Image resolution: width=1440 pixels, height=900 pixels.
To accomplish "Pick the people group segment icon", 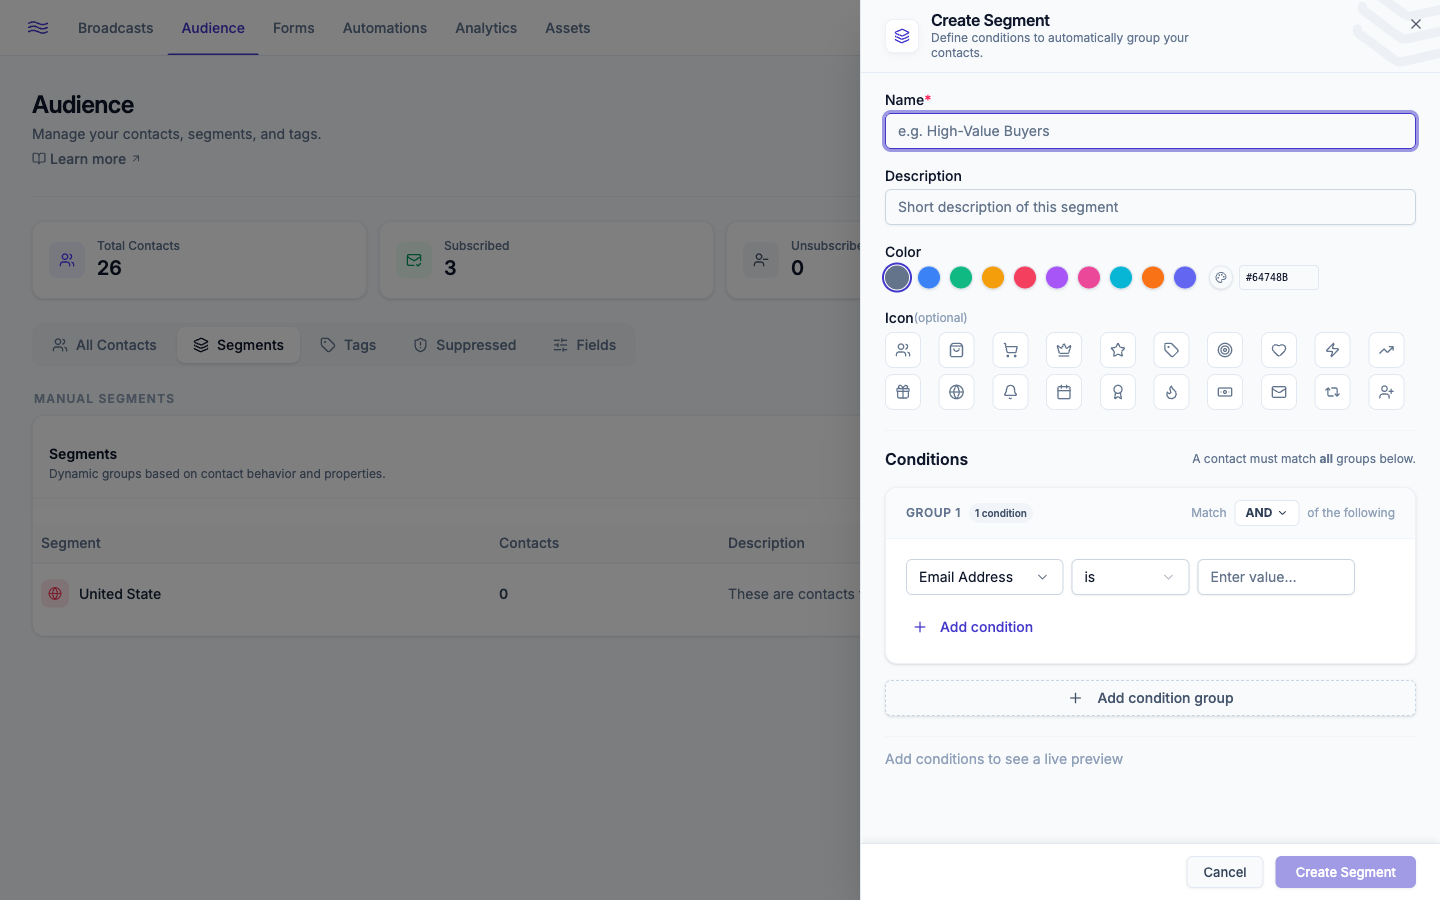I will click(x=903, y=350).
